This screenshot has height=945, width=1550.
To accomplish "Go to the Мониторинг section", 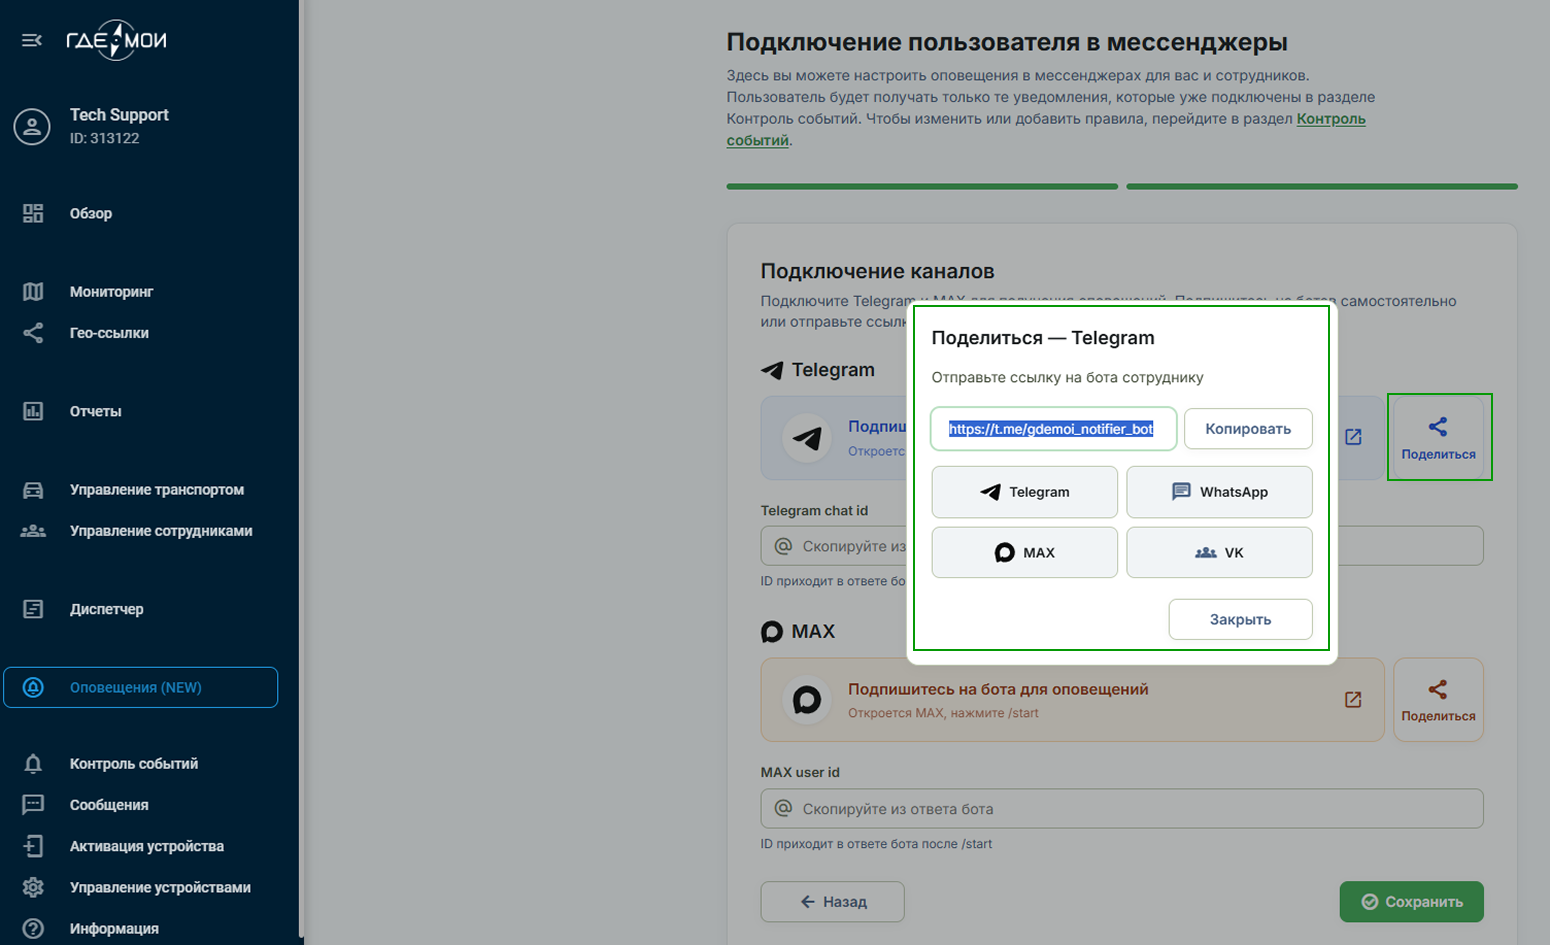I will (111, 291).
